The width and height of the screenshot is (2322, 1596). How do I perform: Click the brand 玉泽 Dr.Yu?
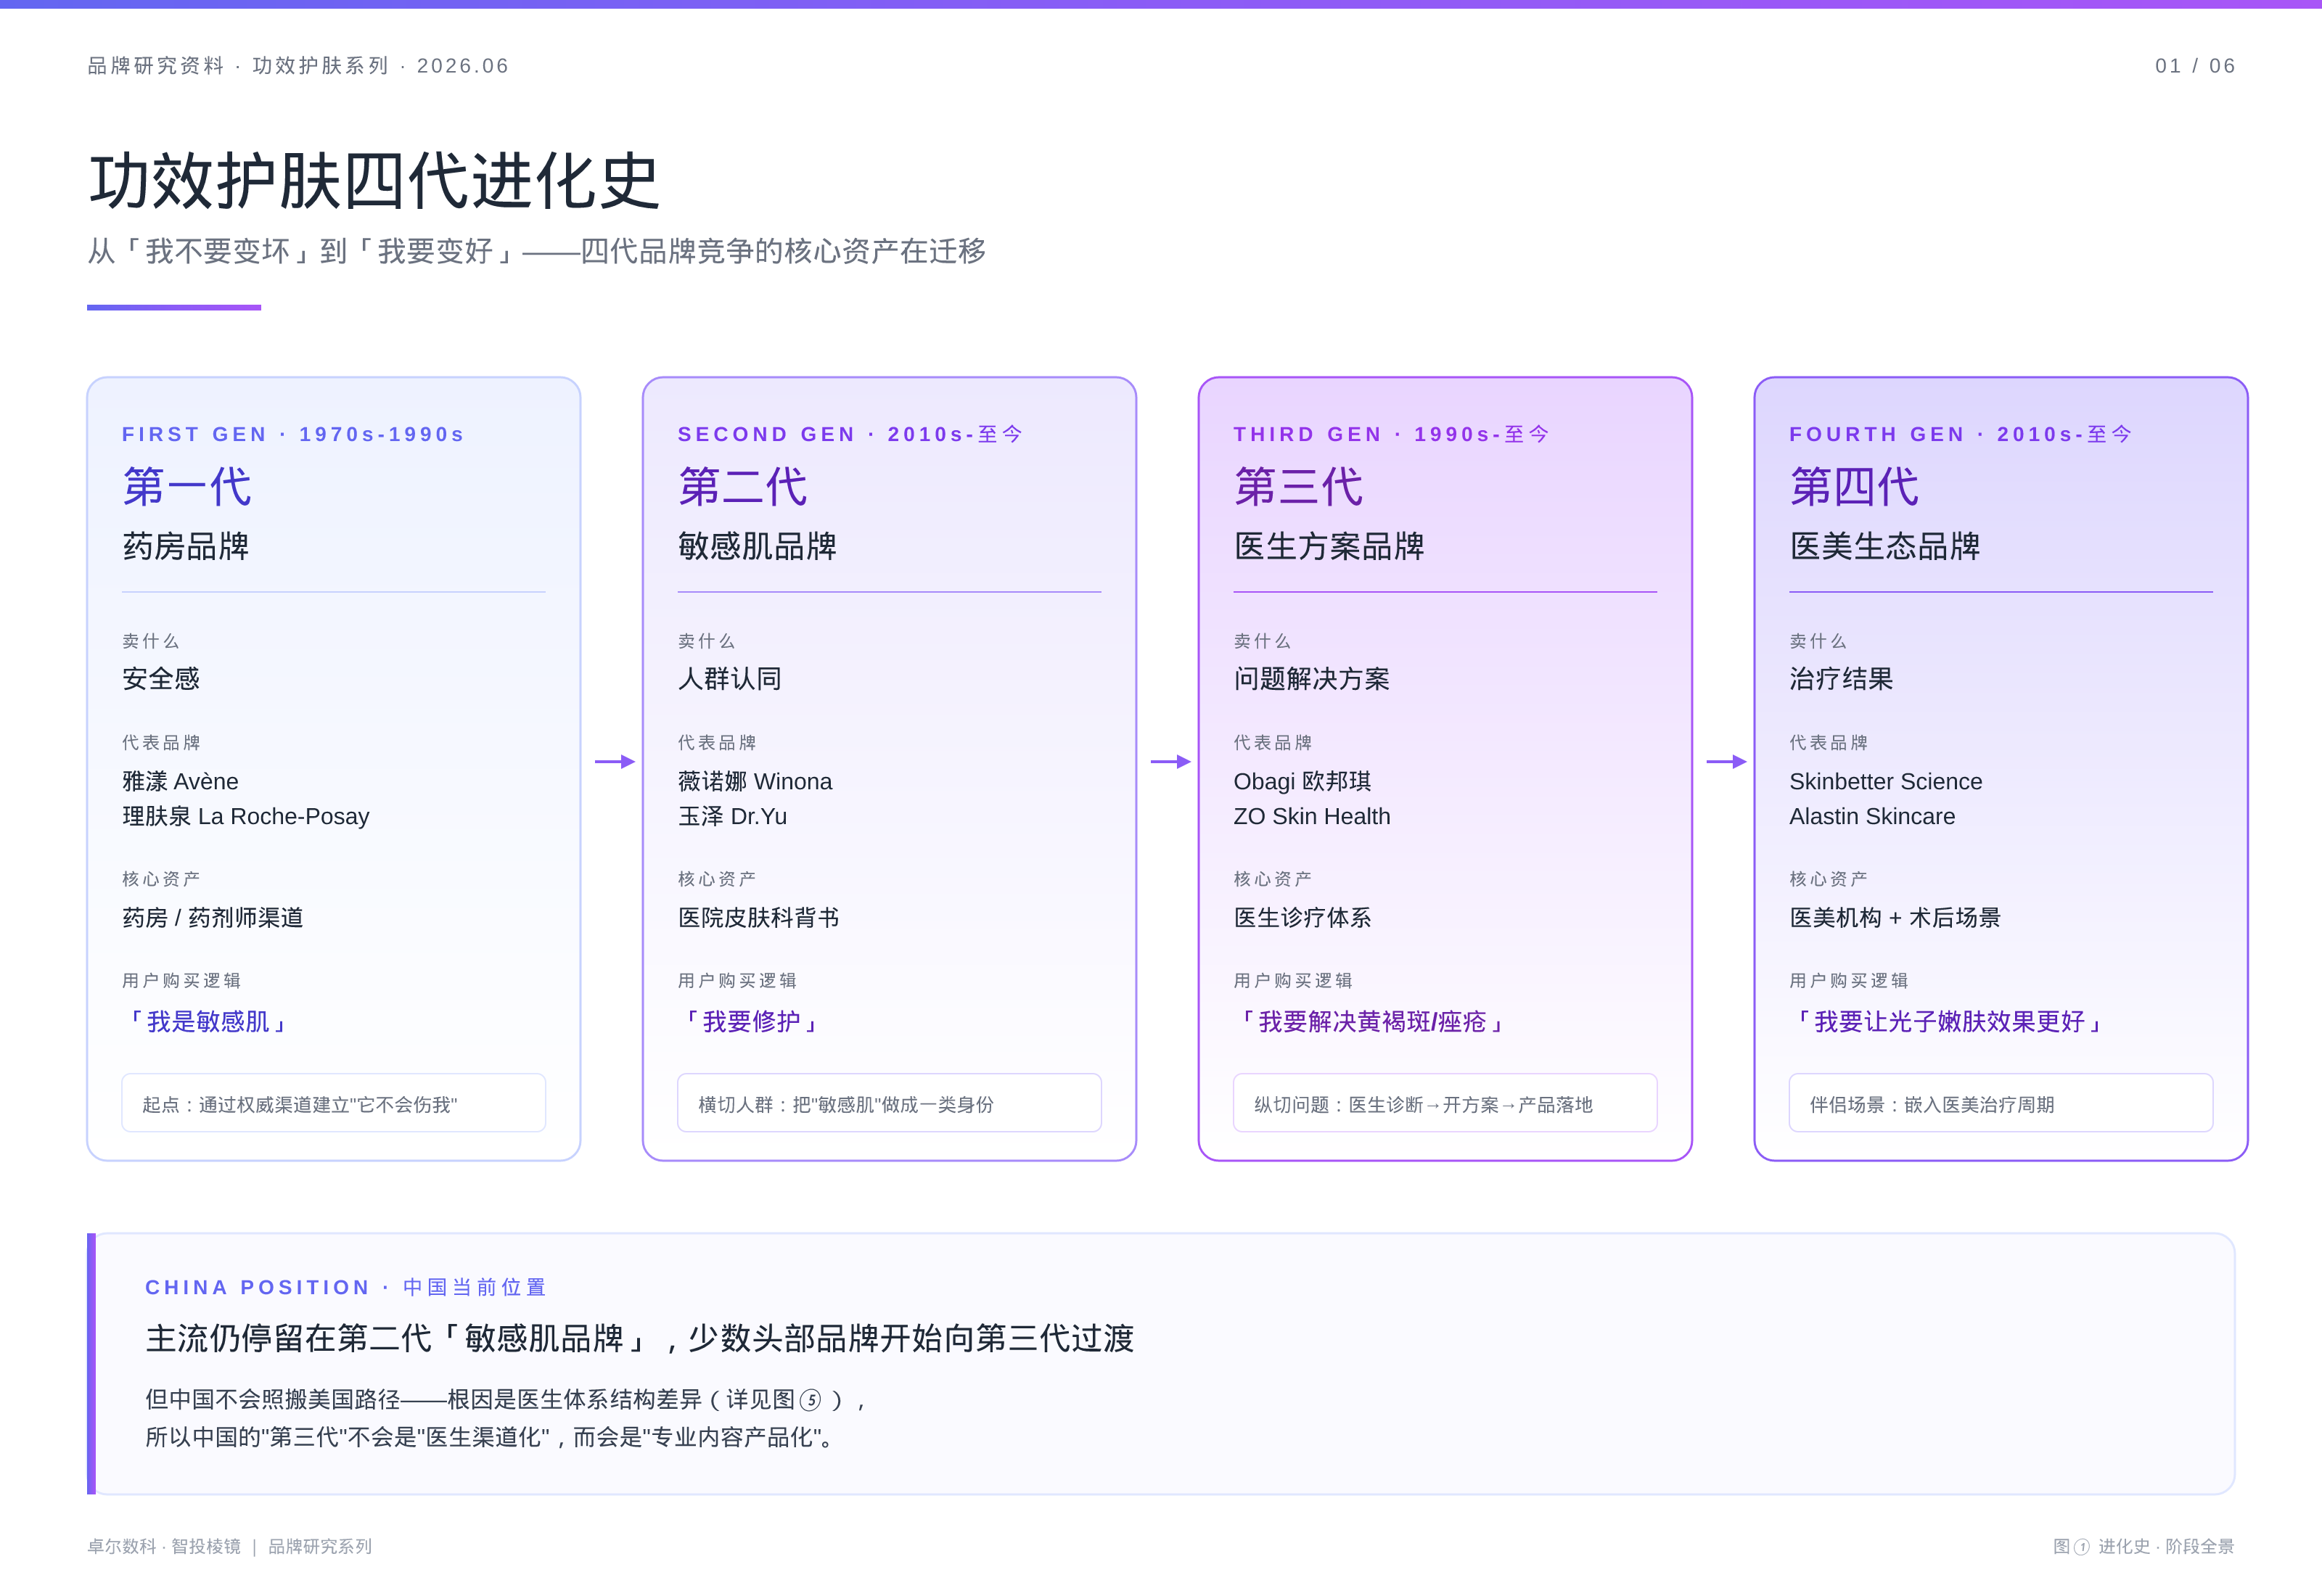point(733,816)
